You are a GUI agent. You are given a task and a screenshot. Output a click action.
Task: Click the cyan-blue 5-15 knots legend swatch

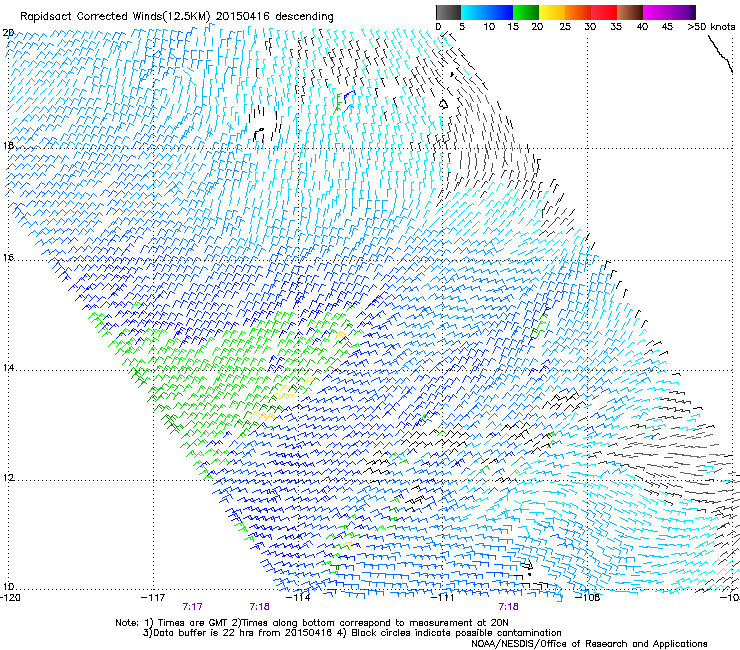487,12
